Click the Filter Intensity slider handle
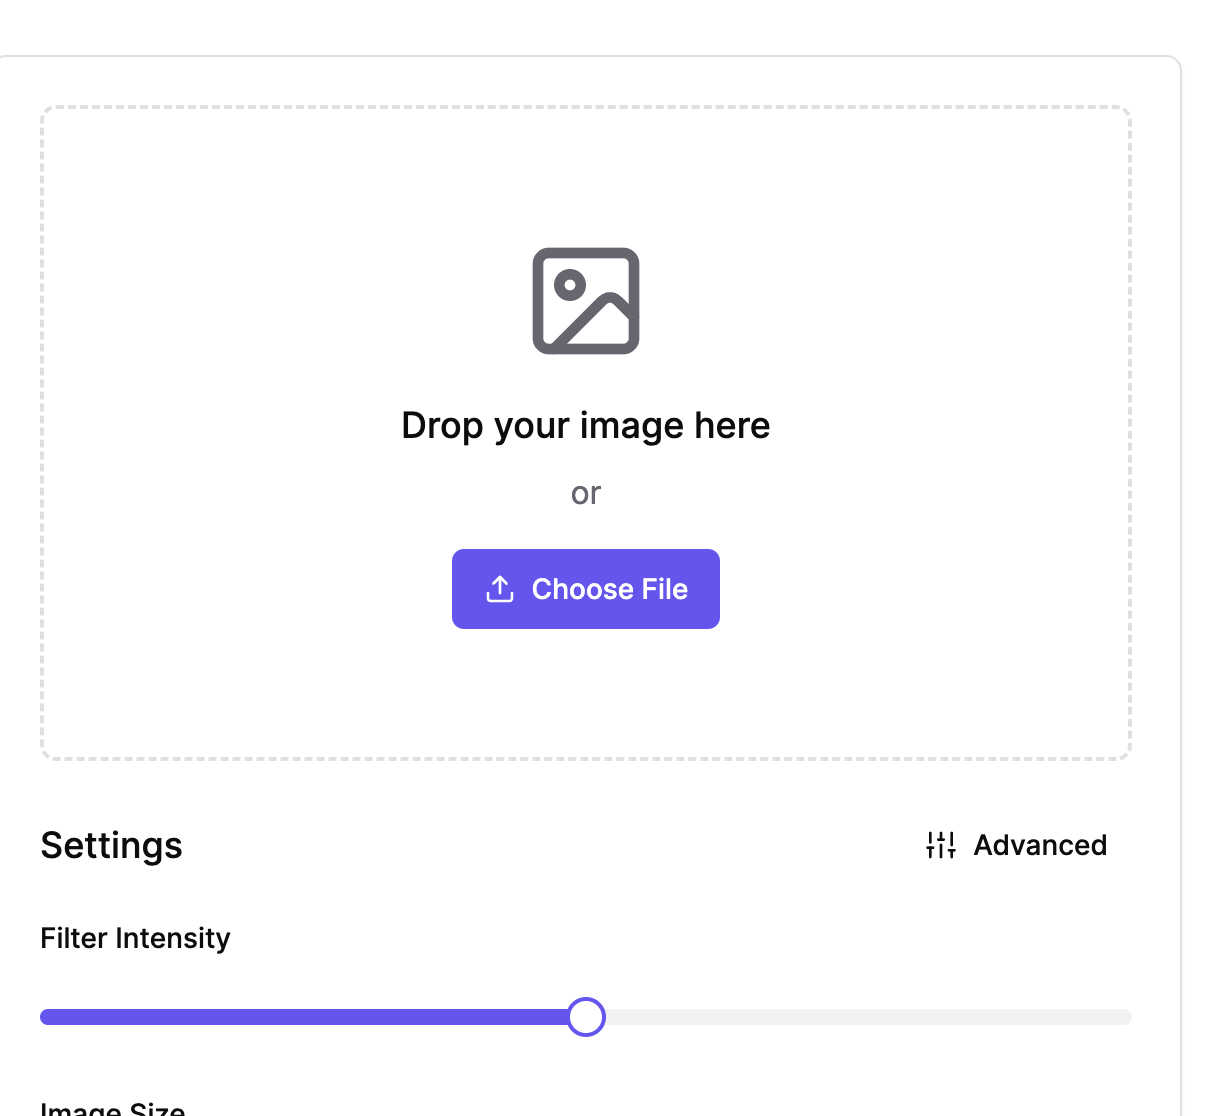Screen dimensions: 1214x1116 point(586,1017)
